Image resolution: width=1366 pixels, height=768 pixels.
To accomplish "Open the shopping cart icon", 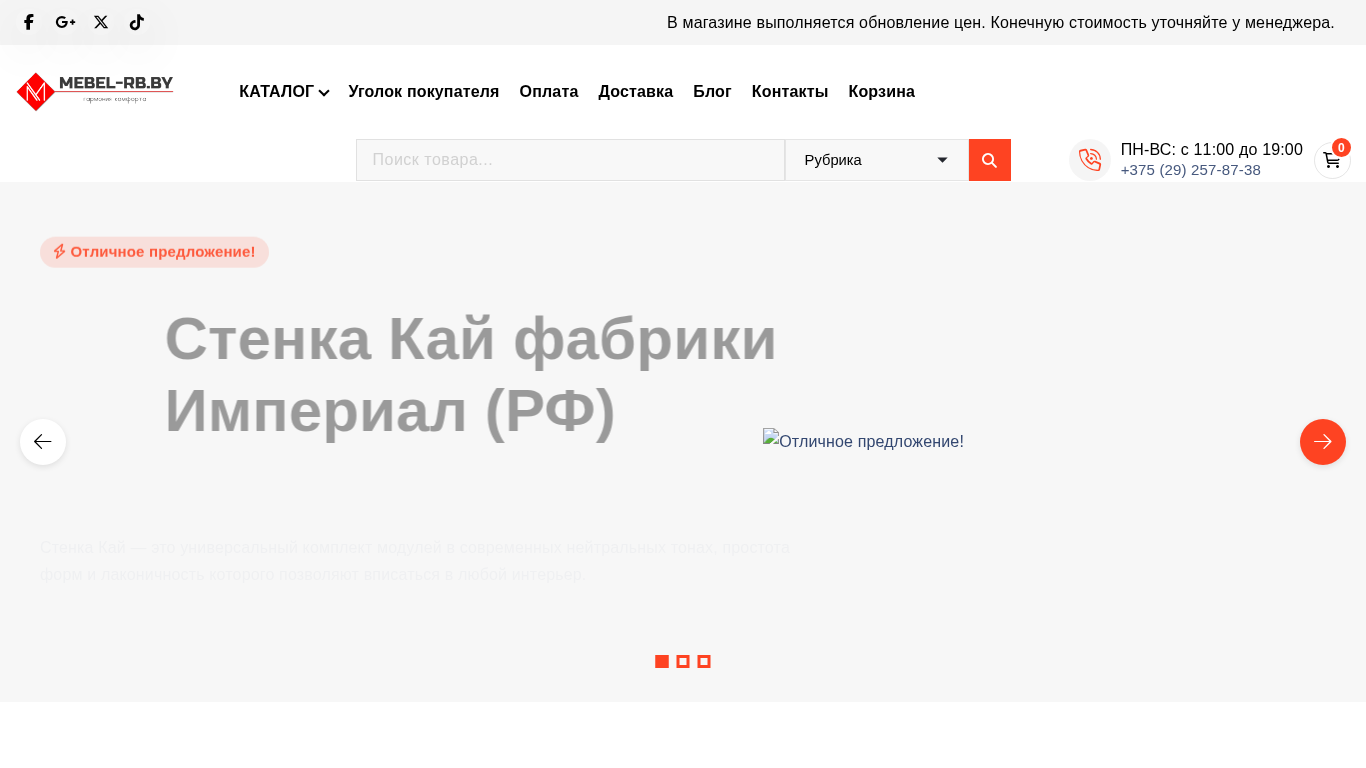I will coord(1332,160).
